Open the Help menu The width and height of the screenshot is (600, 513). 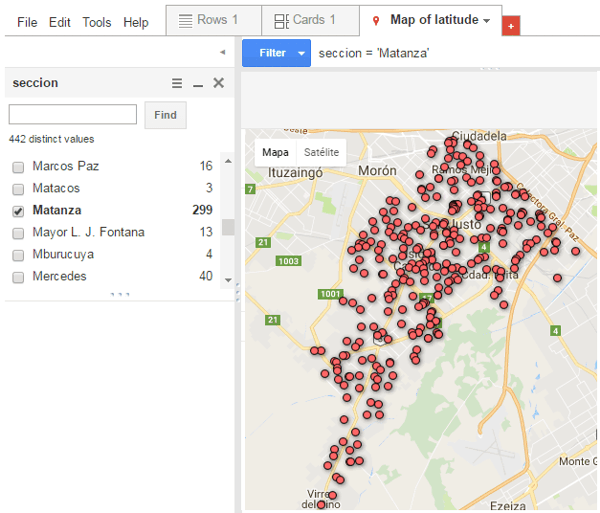[x=136, y=22]
